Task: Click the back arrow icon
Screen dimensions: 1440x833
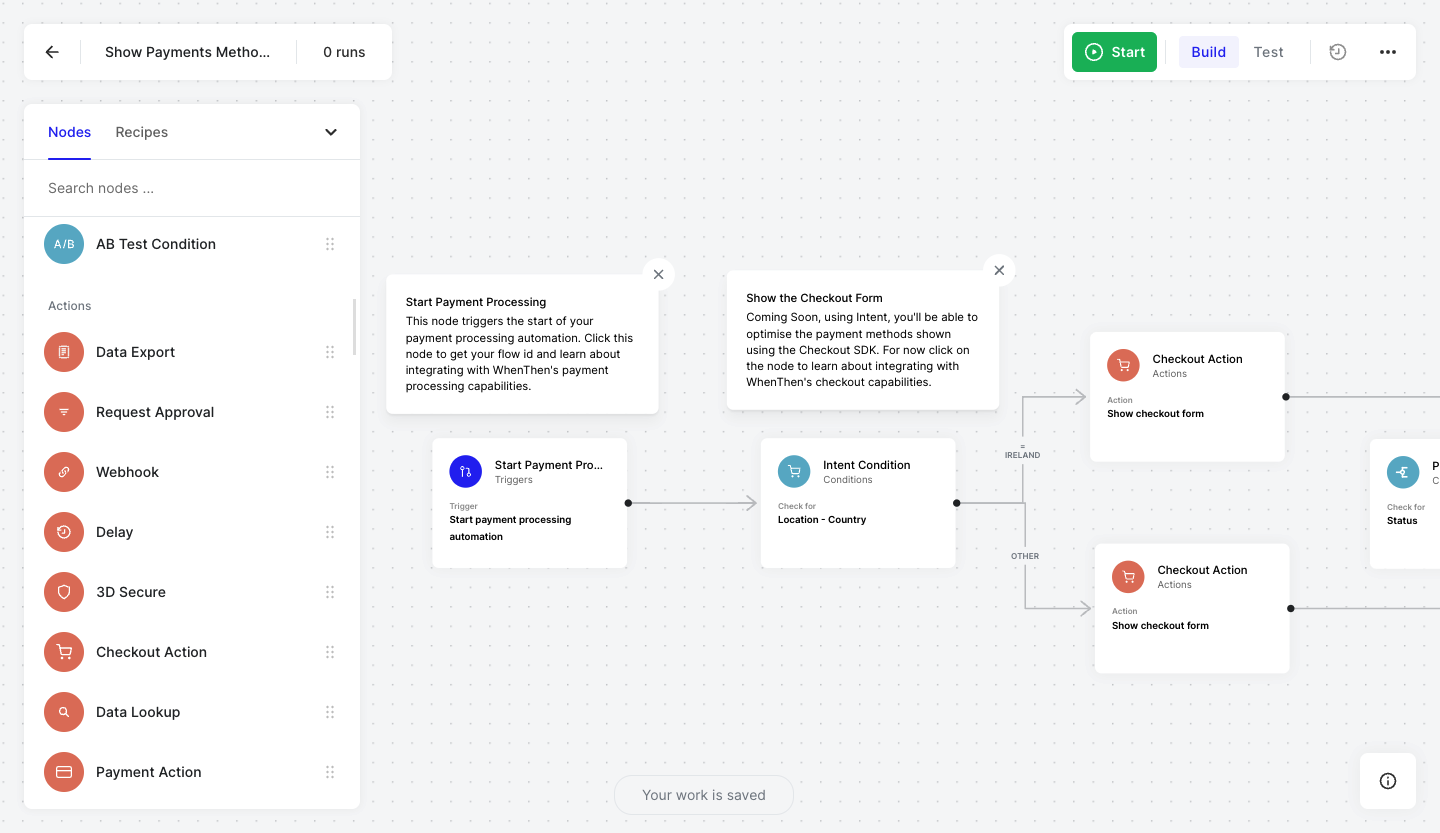Action: coord(52,52)
